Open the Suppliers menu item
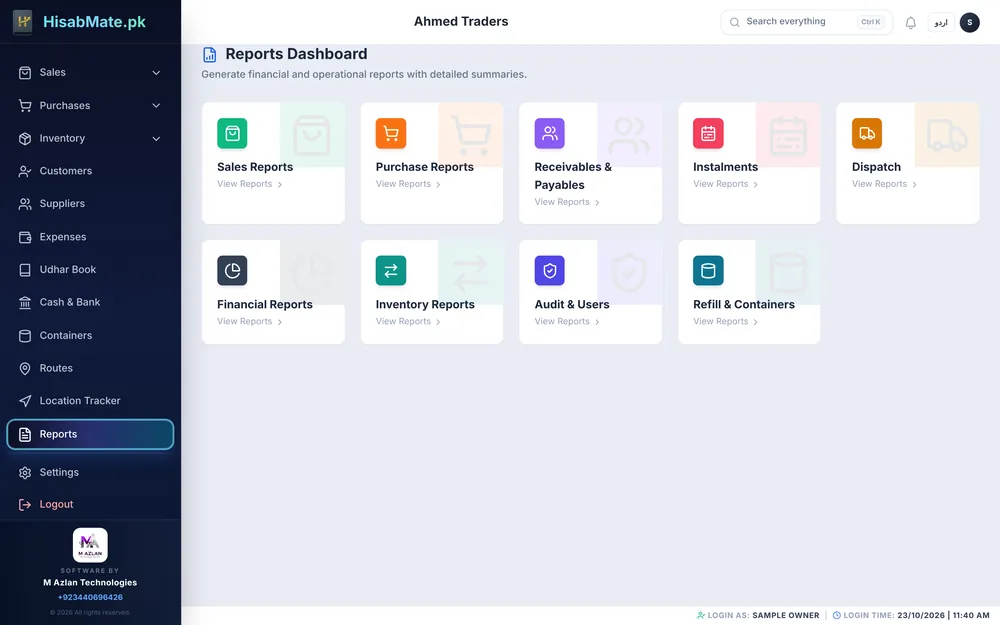Screen dimensions: 1000x625 click(x=90, y=204)
